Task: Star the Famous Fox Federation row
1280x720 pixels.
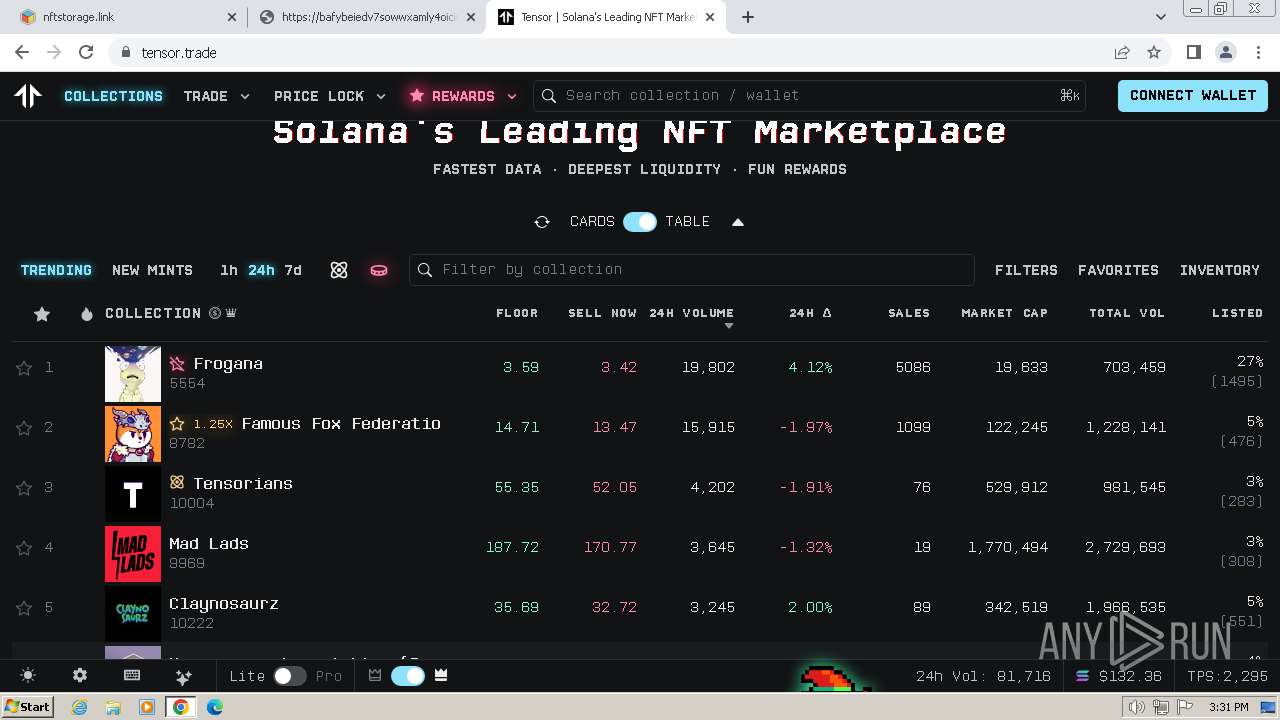Action: tap(24, 428)
